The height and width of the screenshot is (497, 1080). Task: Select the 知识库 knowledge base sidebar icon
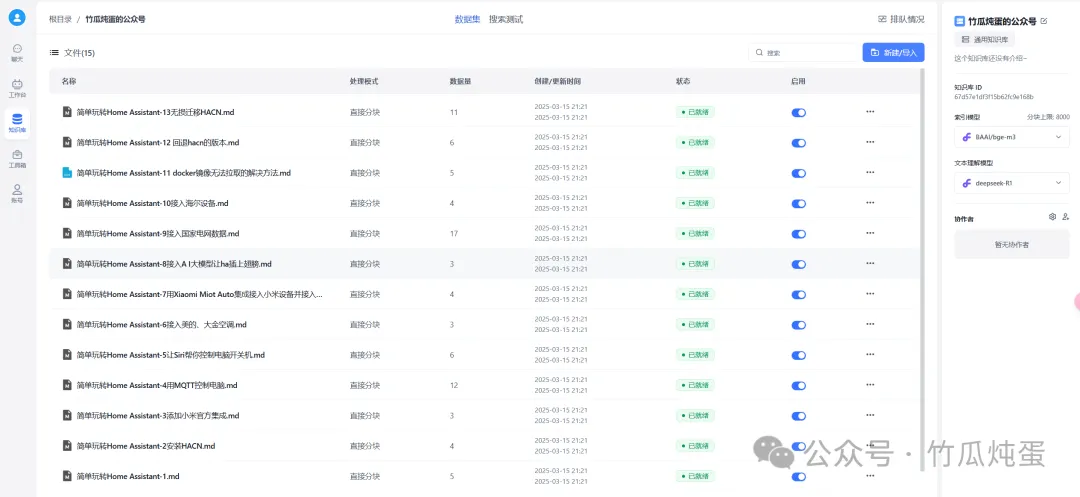click(17, 124)
